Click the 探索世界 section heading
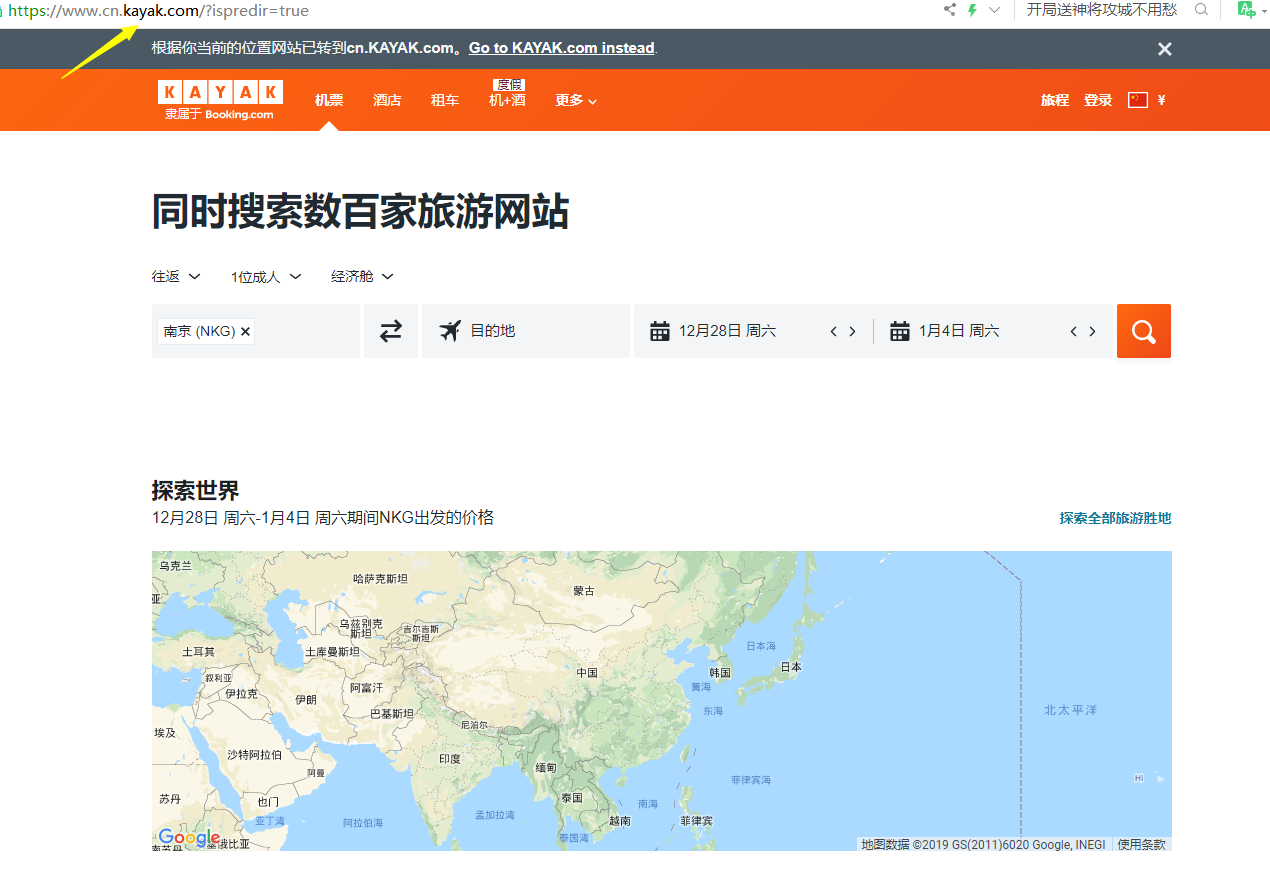 pyautogui.click(x=196, y=491)
